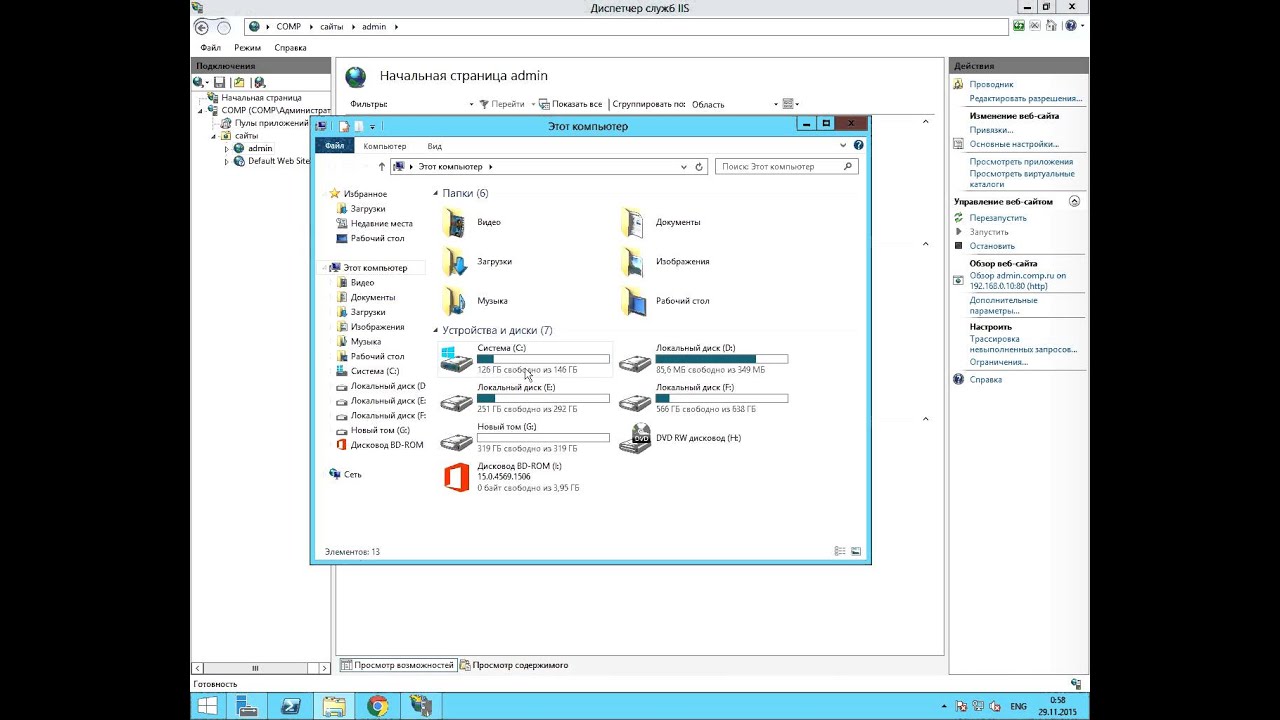The image size is (1280, 720).
Task: Expand the Explorer ribbon chevron
Action: [843, 145]
